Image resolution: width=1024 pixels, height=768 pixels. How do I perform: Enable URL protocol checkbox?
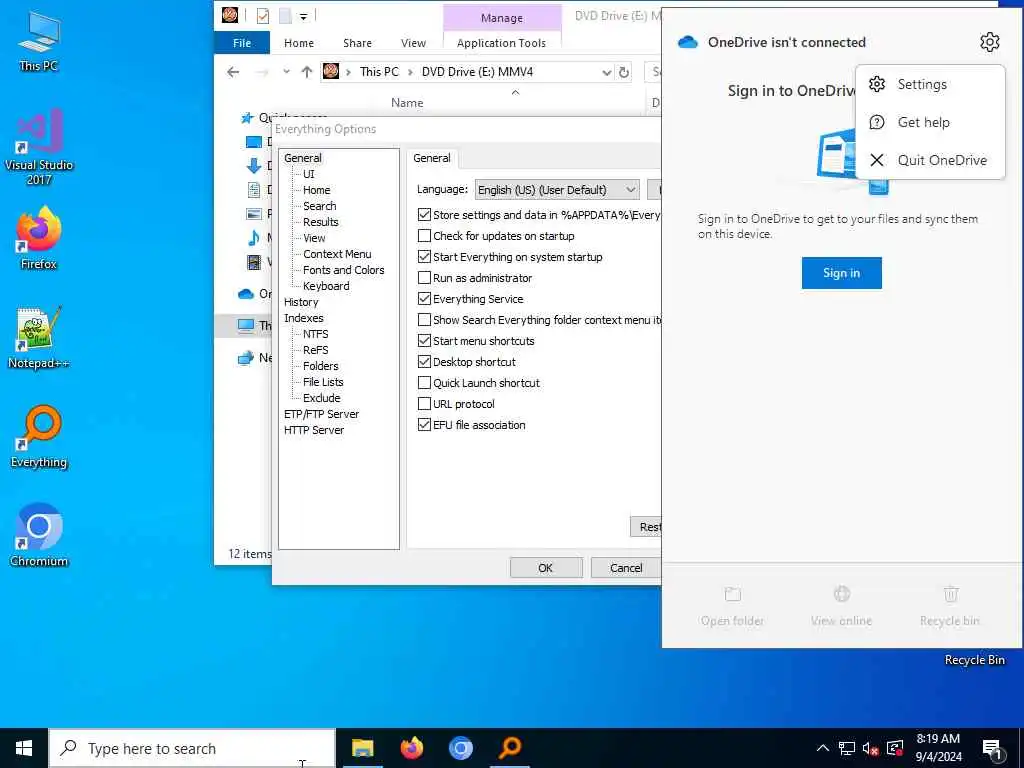tap(424, 404)
